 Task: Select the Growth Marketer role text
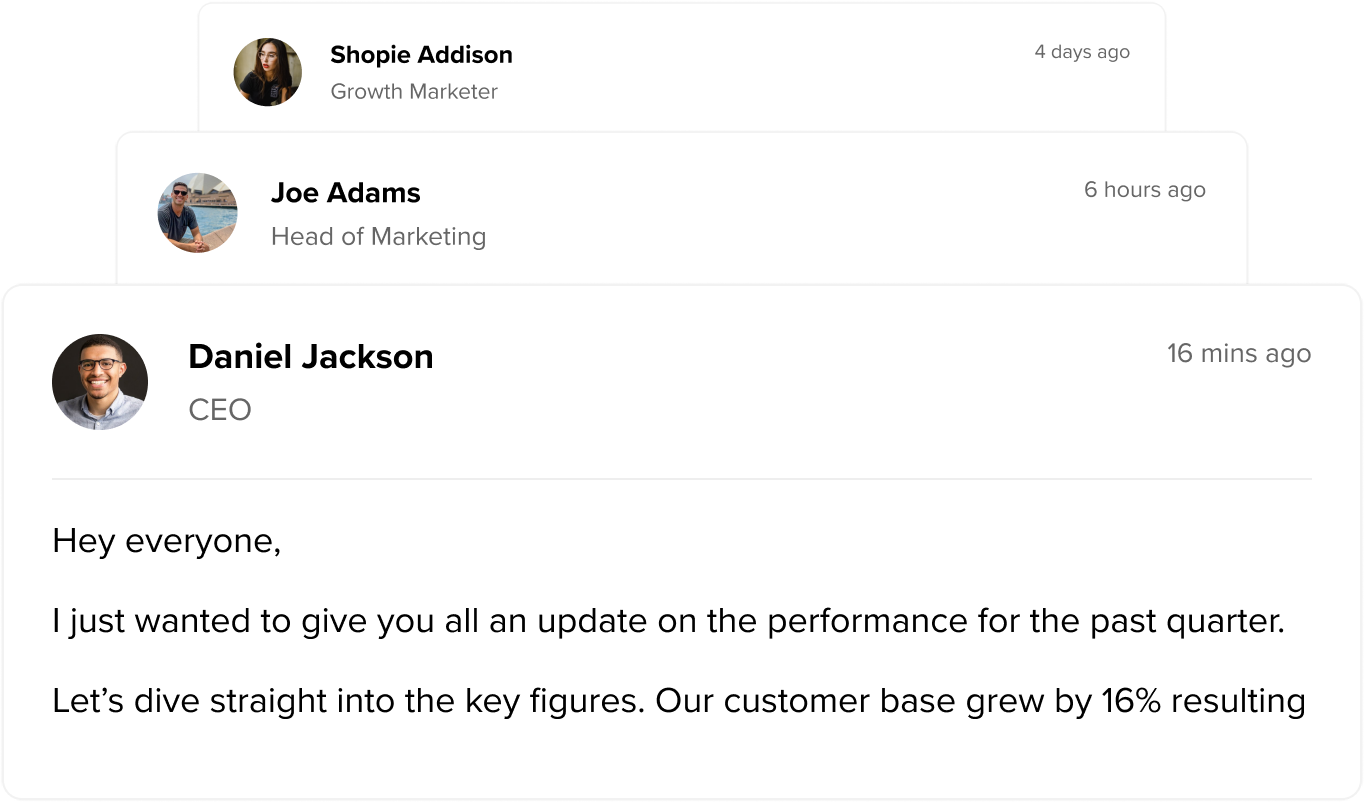pyautogui.click(x=414, y=92)
